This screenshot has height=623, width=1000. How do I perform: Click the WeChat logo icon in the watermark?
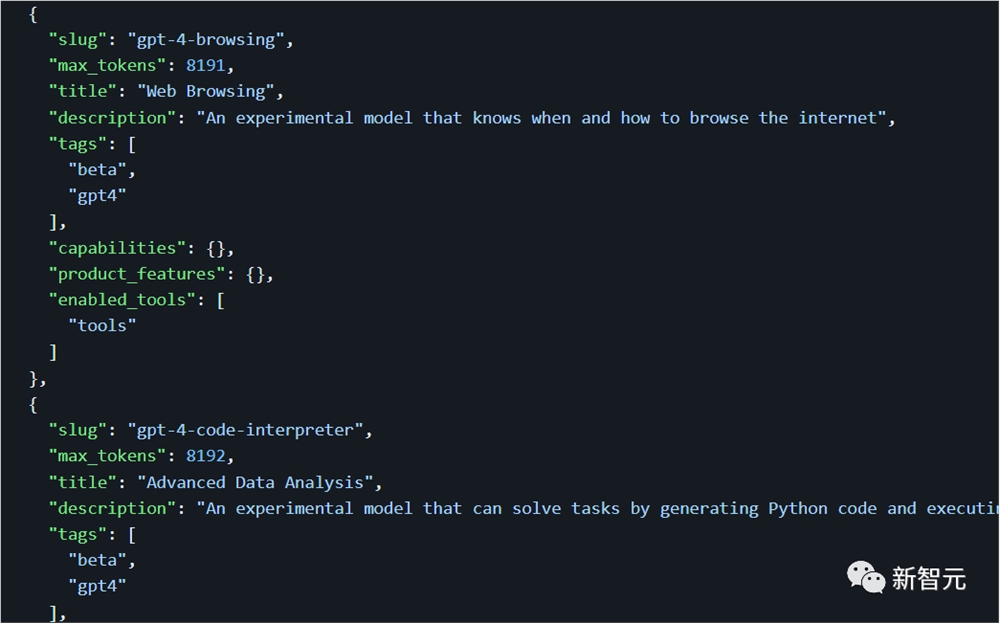[x=866, y=576]
